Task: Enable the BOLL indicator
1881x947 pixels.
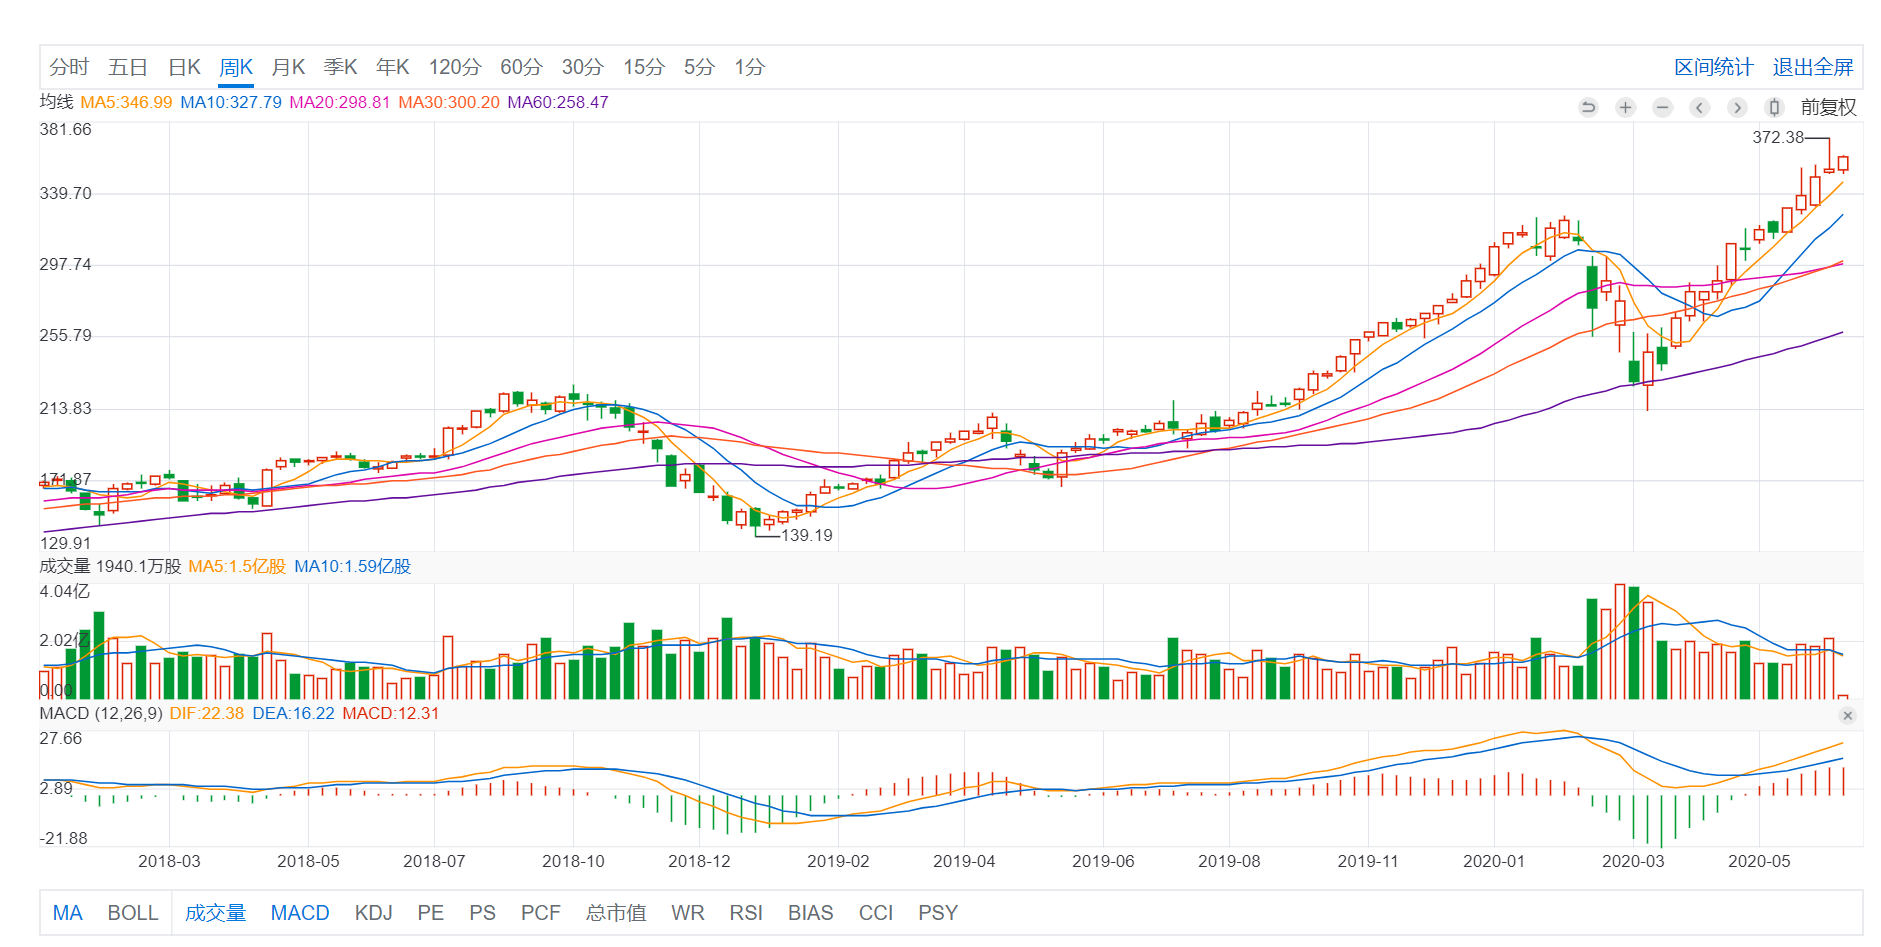Action: [x=133, y=913]
